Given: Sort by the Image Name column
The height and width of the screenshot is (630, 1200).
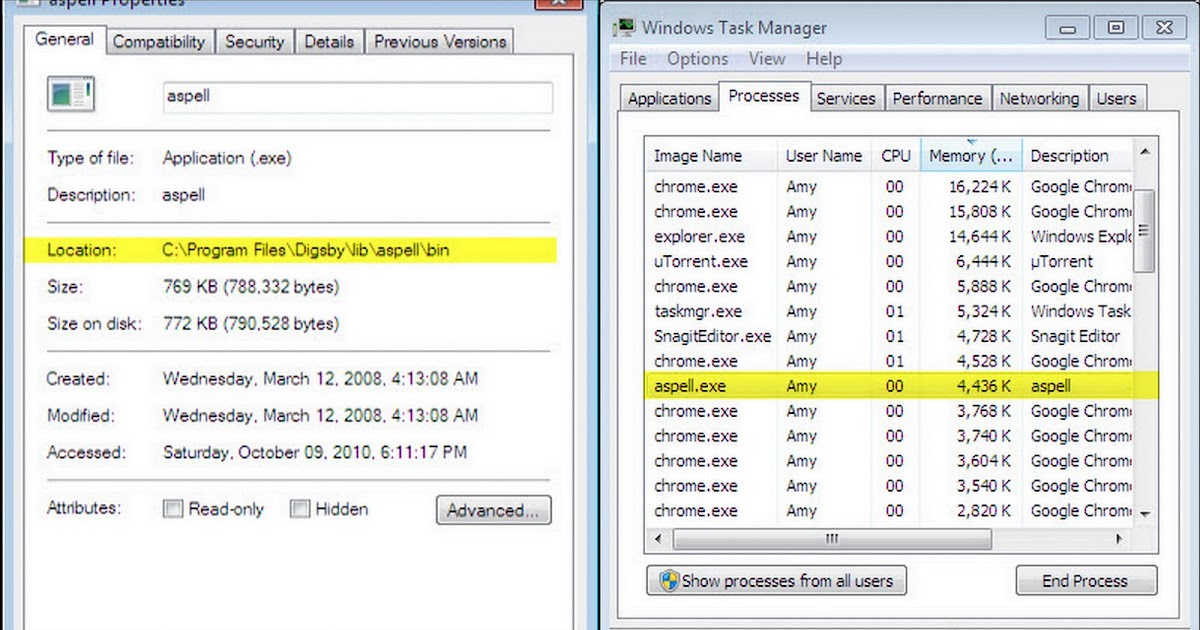Looking at the screenshot, I should point(711,156).
